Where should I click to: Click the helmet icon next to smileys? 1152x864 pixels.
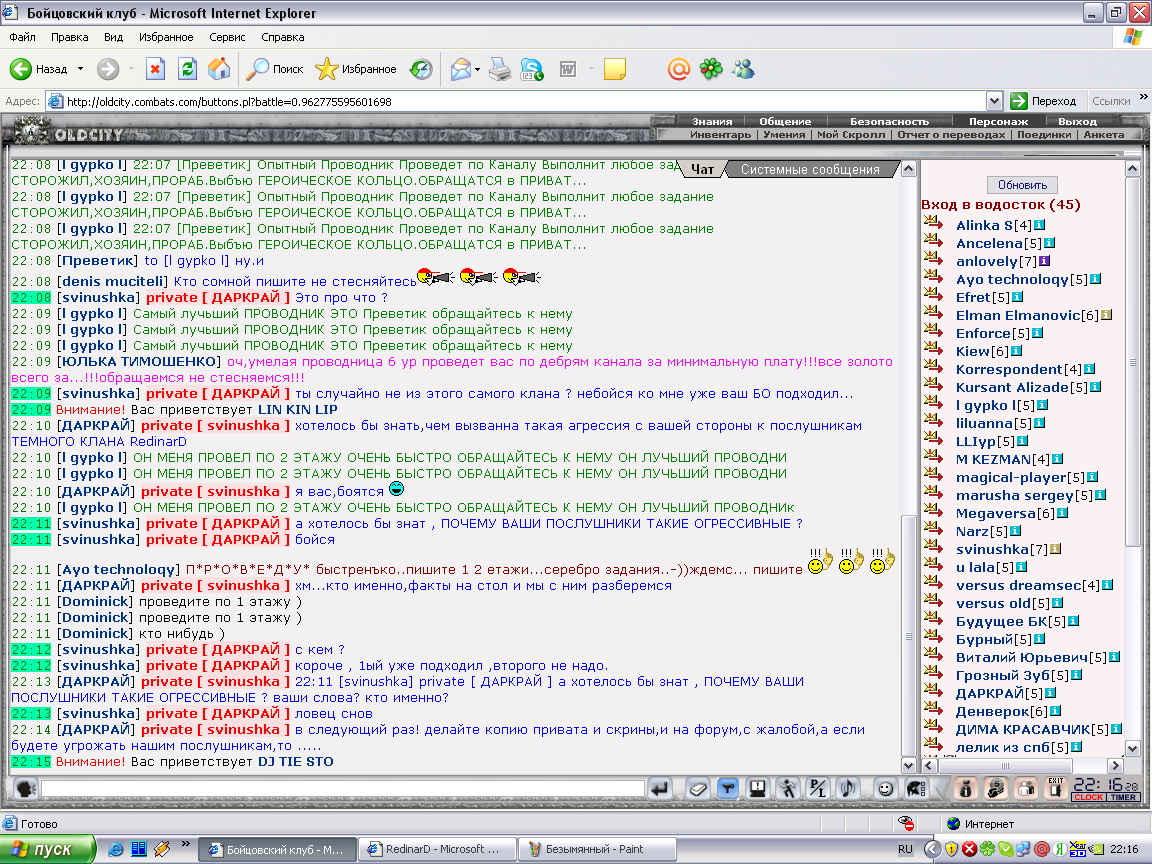tap(916, 788)
